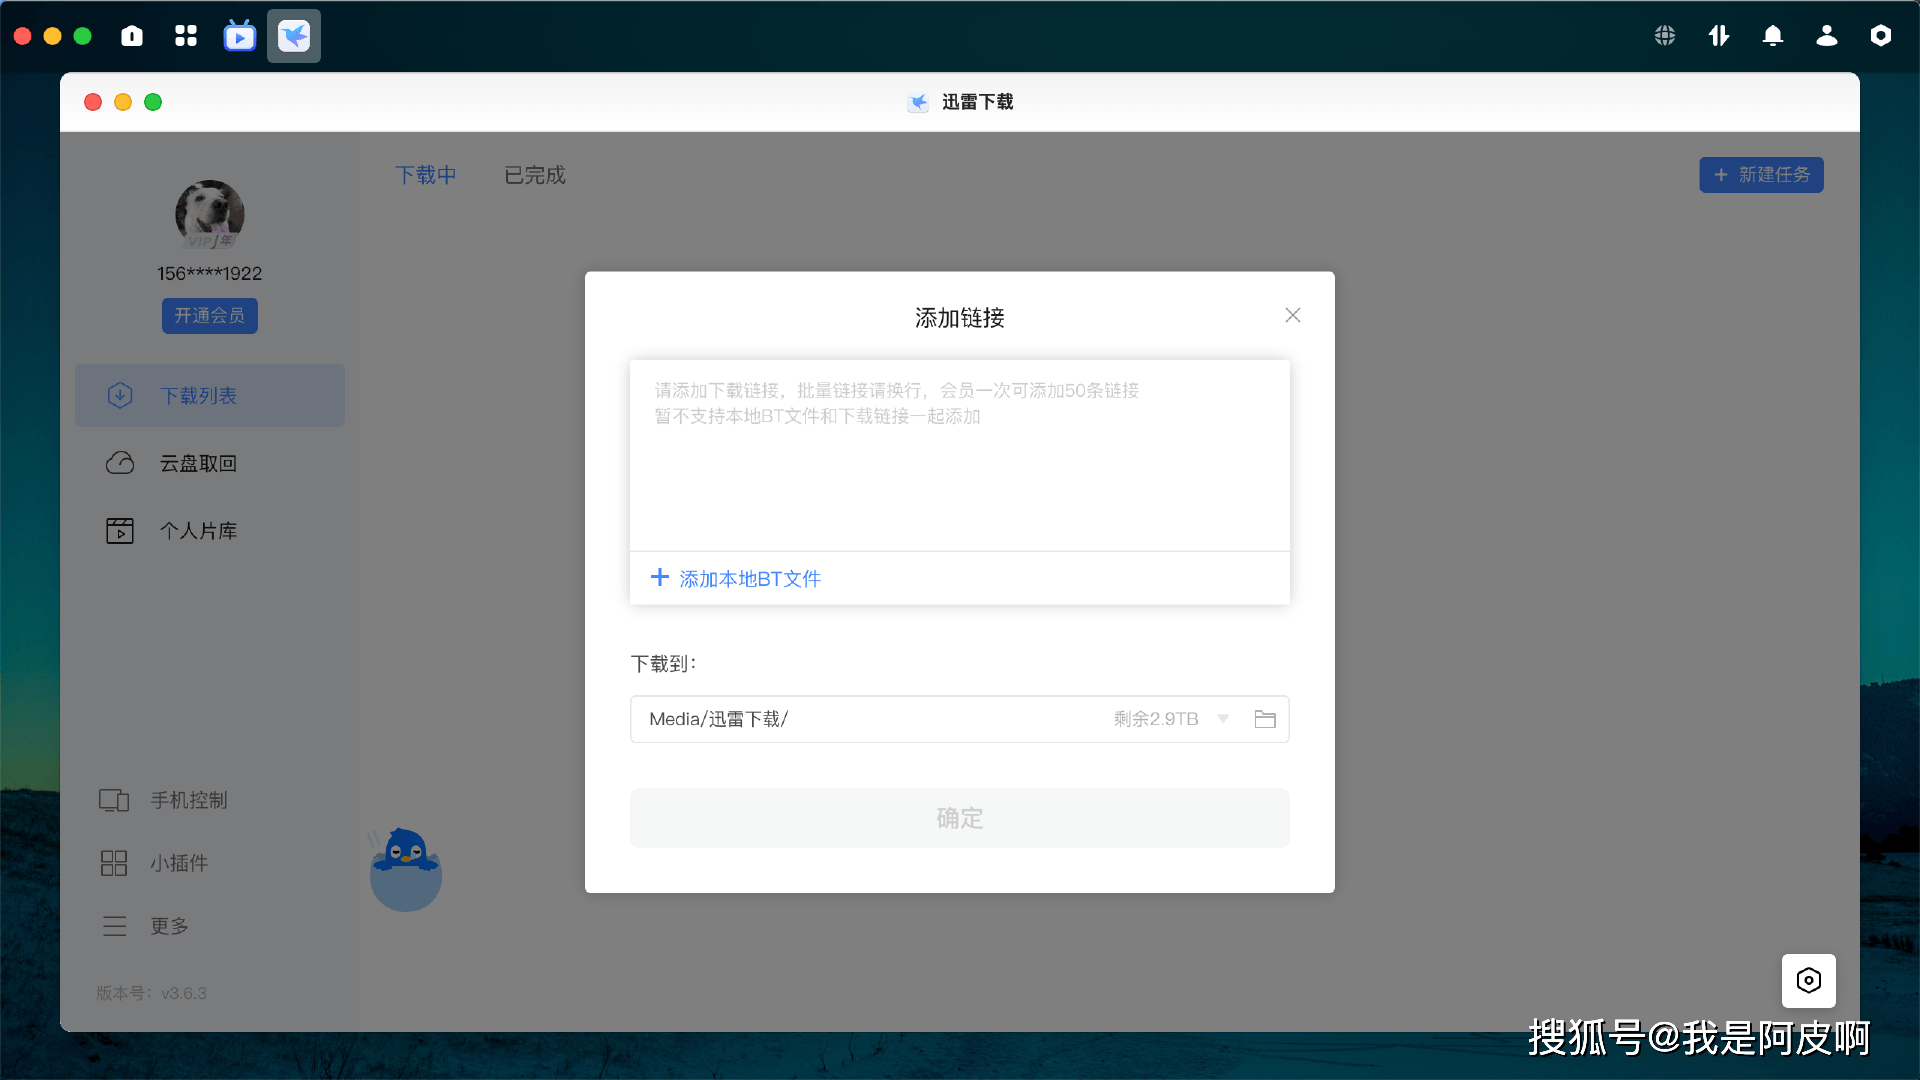Image resolution: width=1920 pixels, height=1080 pixels.
Task: Click the user avatar thumbnail
Action: tap(209, 214)
